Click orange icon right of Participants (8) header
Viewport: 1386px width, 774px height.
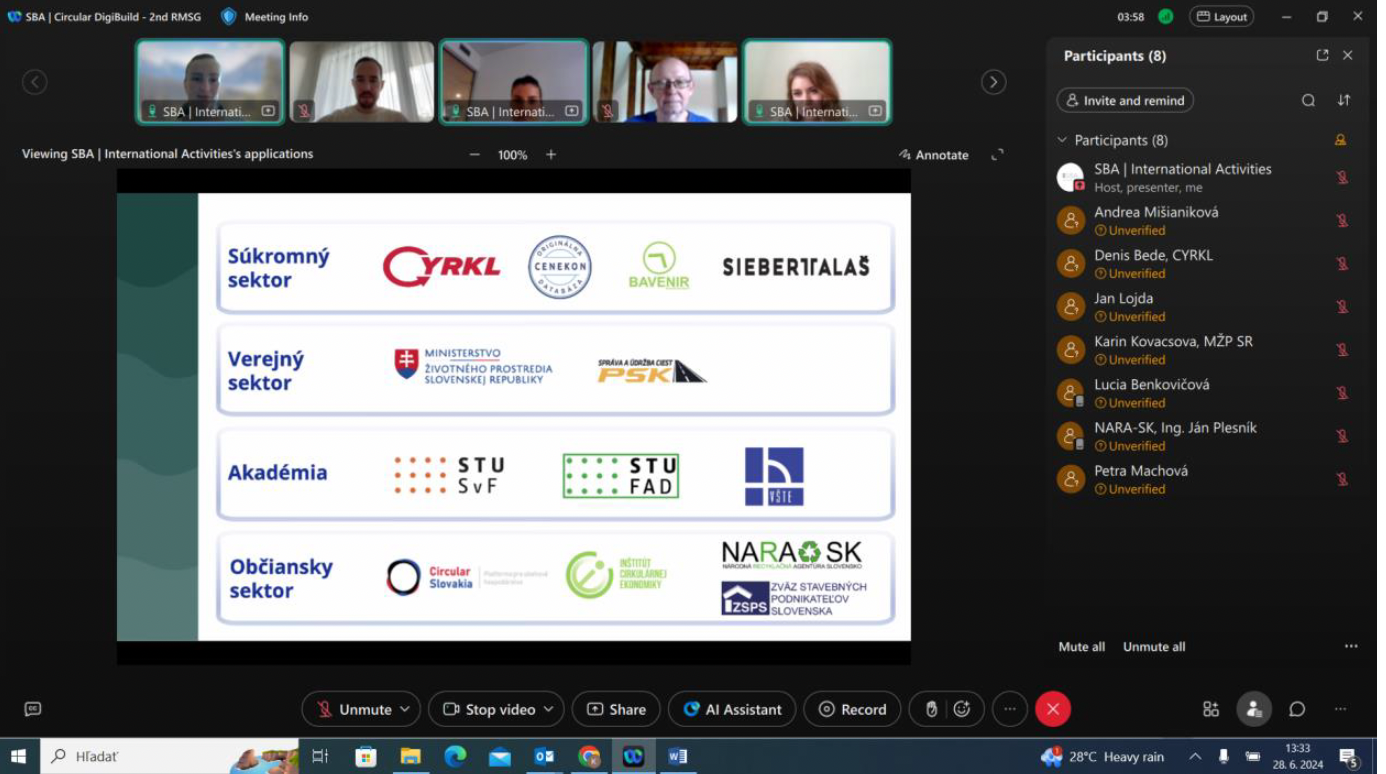pyautogui.click(x=1341, y=140)
